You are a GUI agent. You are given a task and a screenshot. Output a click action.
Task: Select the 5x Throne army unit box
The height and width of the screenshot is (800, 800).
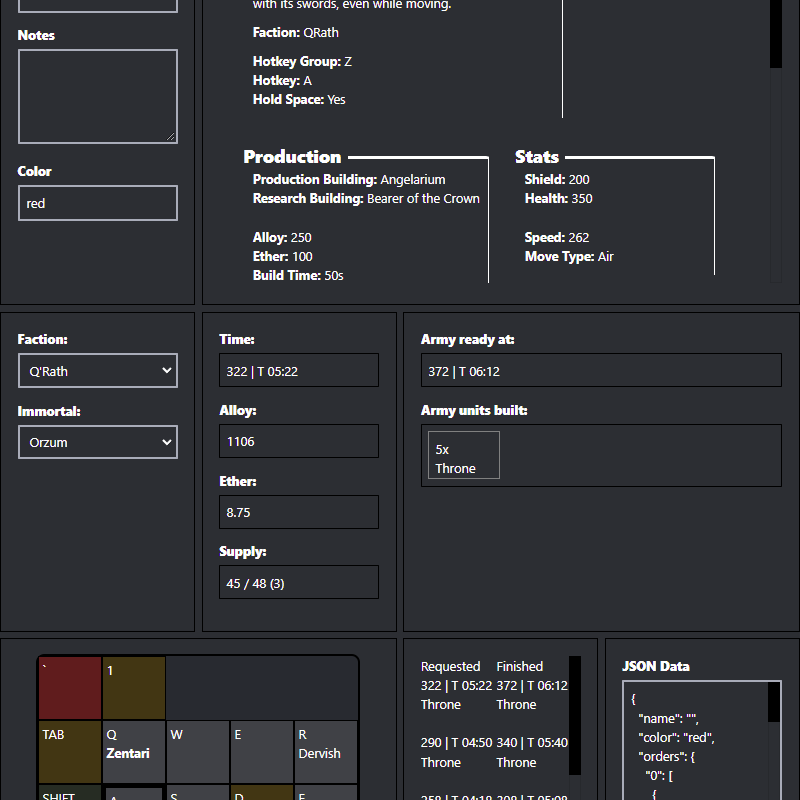(x=463, y=455)
